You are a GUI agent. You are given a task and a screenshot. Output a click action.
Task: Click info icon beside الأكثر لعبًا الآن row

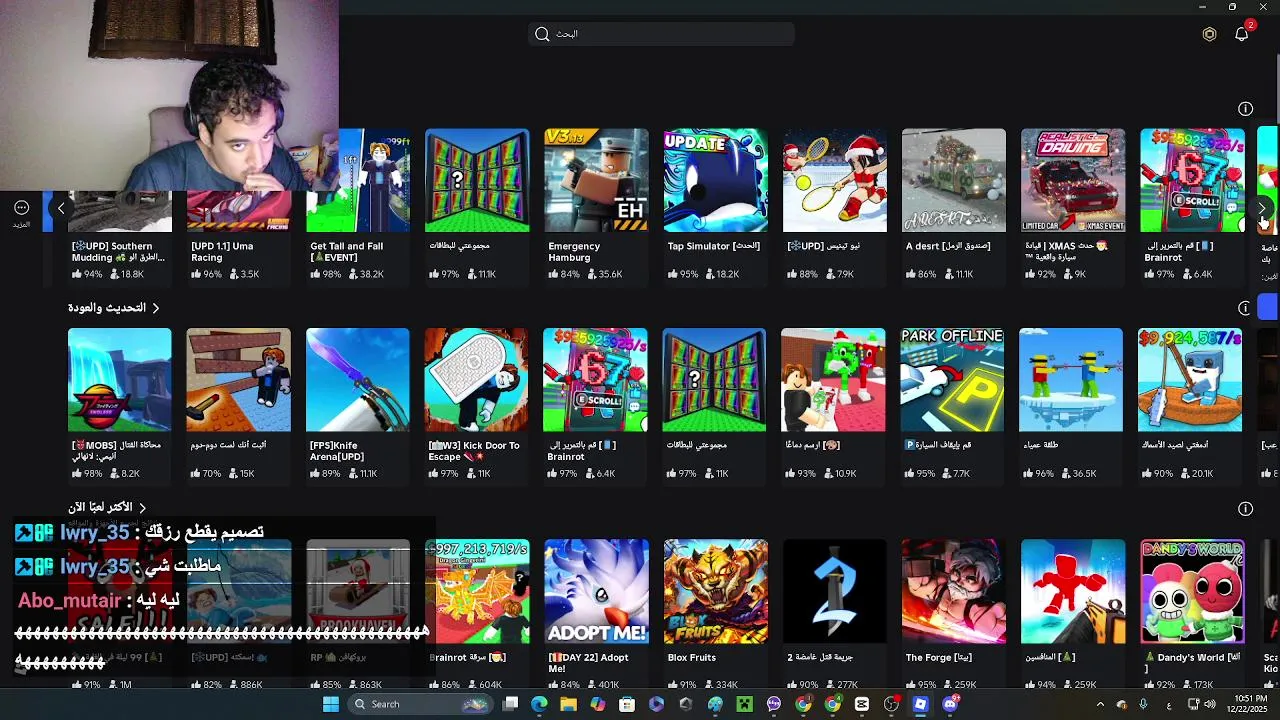[x=1245, y=509]
